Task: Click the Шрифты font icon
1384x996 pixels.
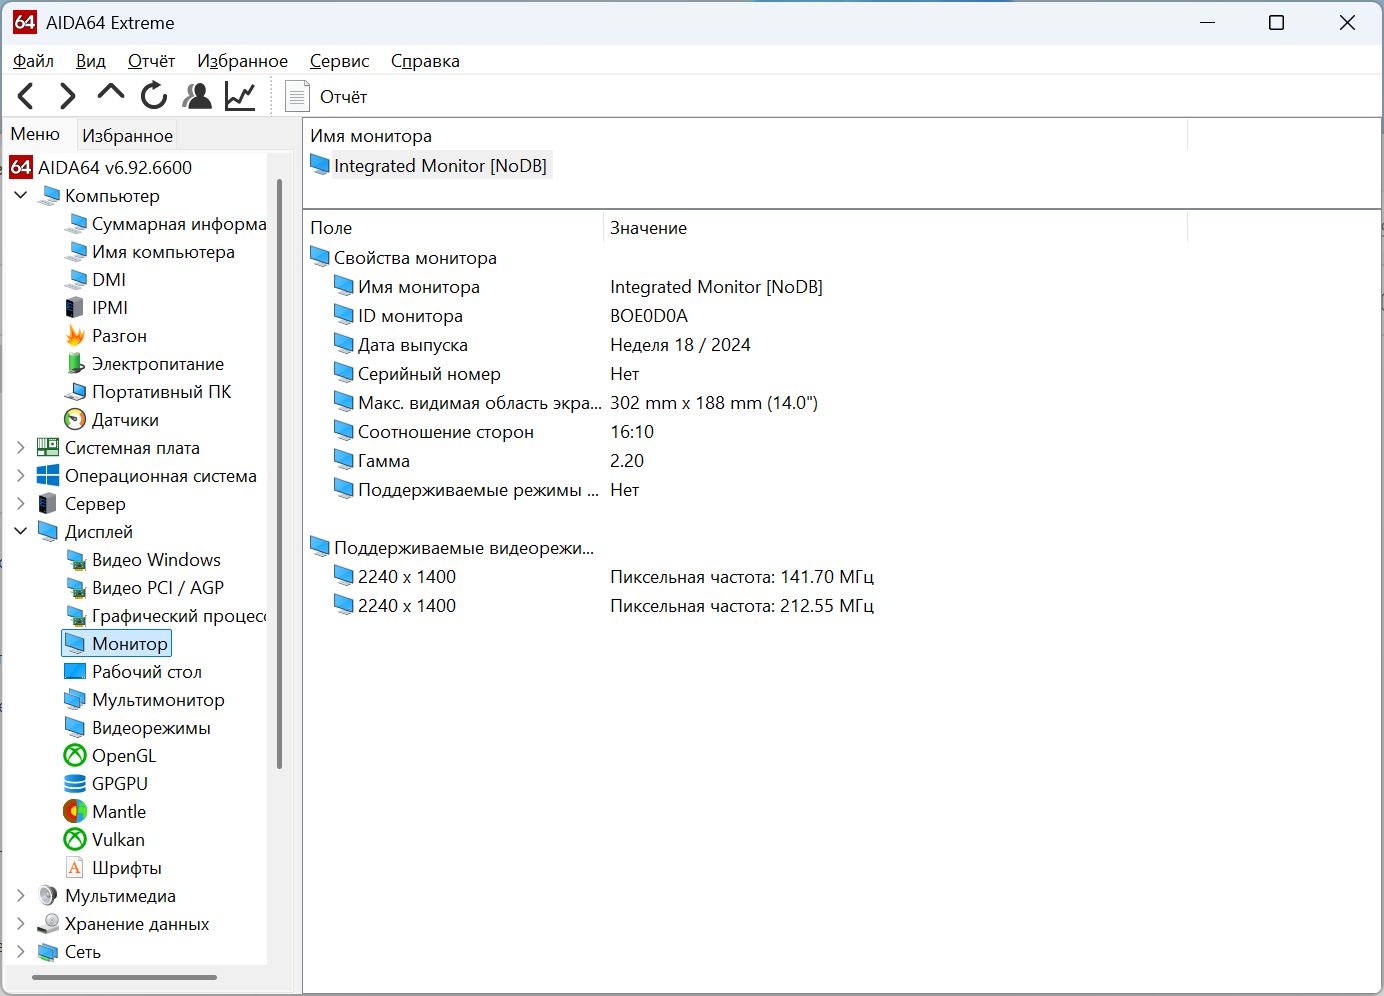Action: click(75, 867)
